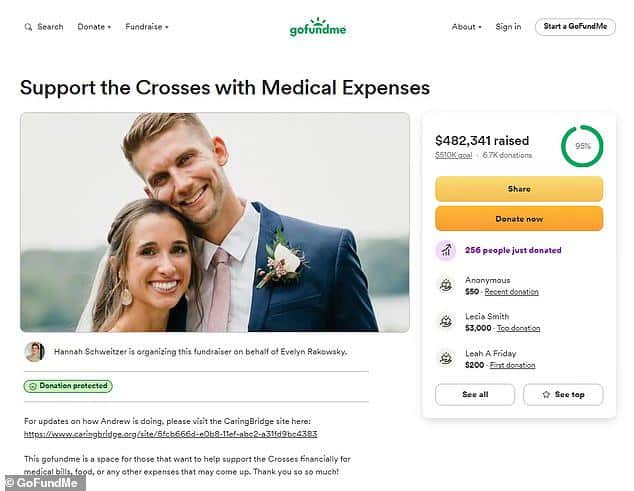634x491 pixels.
Task: Click the Donation protected shield badge
Action: pos(68,385)
